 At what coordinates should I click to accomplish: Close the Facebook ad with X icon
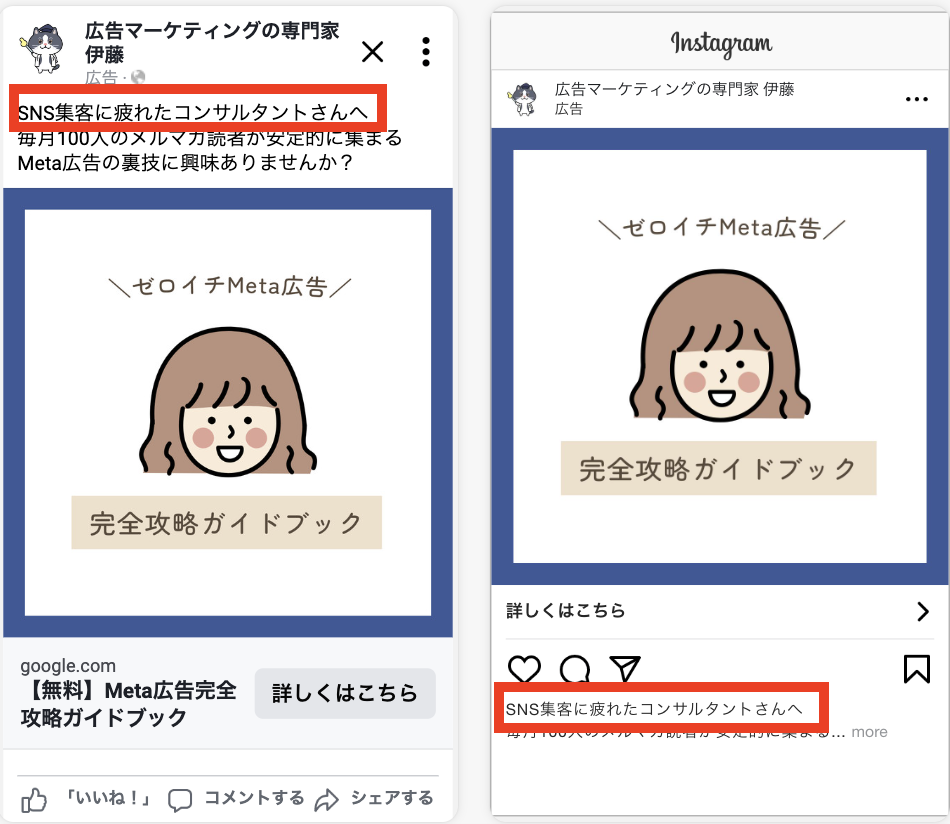click(372, 52)
